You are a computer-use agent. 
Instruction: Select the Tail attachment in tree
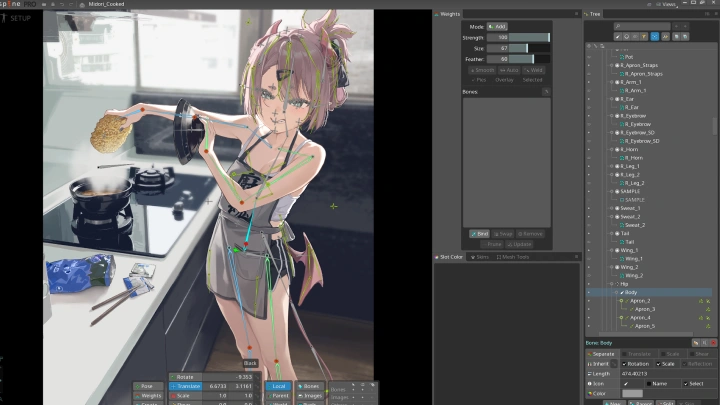(x=630, y=242)
